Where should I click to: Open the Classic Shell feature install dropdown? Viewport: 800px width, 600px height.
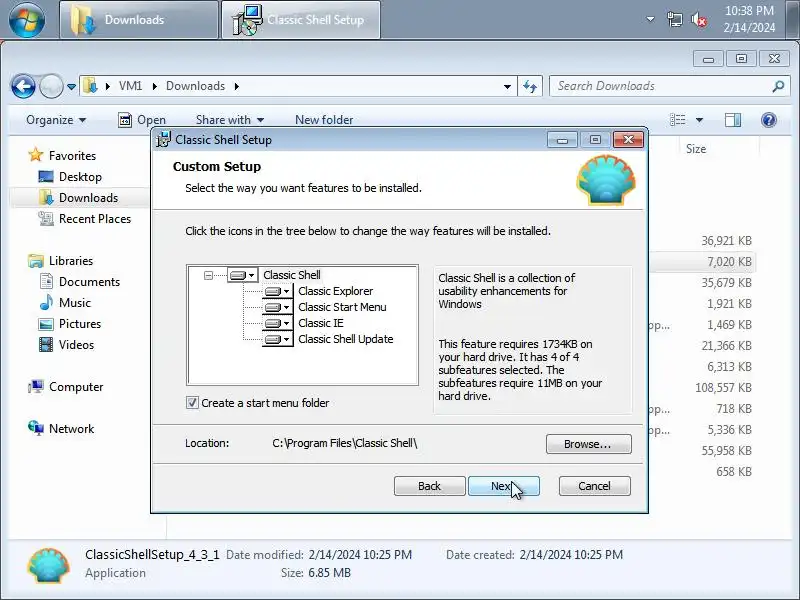pyautogui.click(x=242, y=276)
